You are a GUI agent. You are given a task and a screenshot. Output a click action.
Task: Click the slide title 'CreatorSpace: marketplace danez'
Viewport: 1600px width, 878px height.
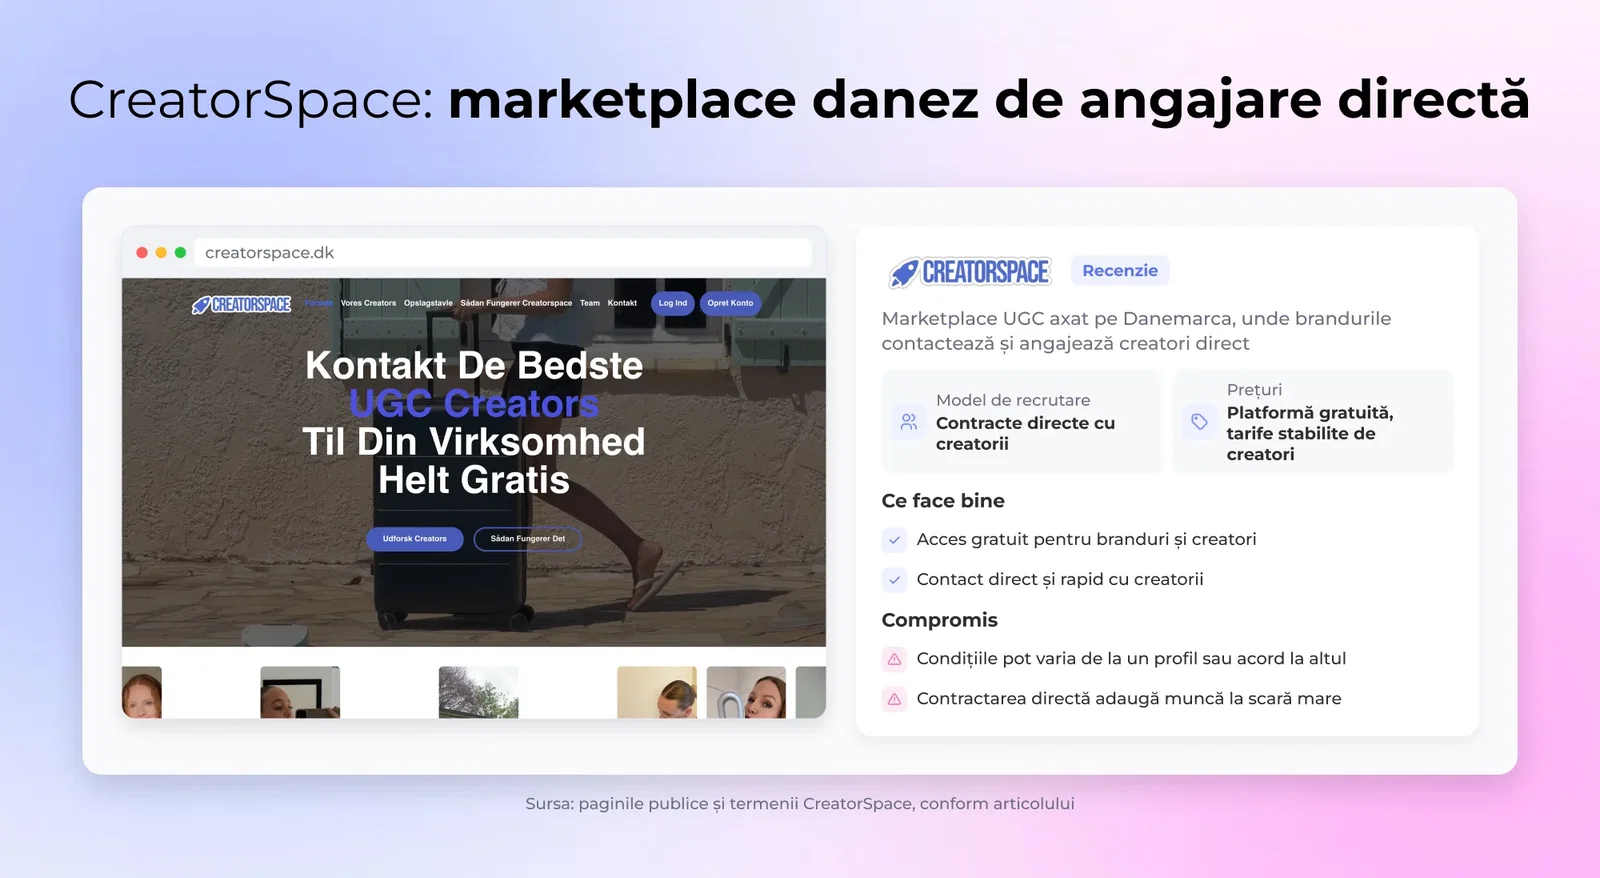(799, 100)
